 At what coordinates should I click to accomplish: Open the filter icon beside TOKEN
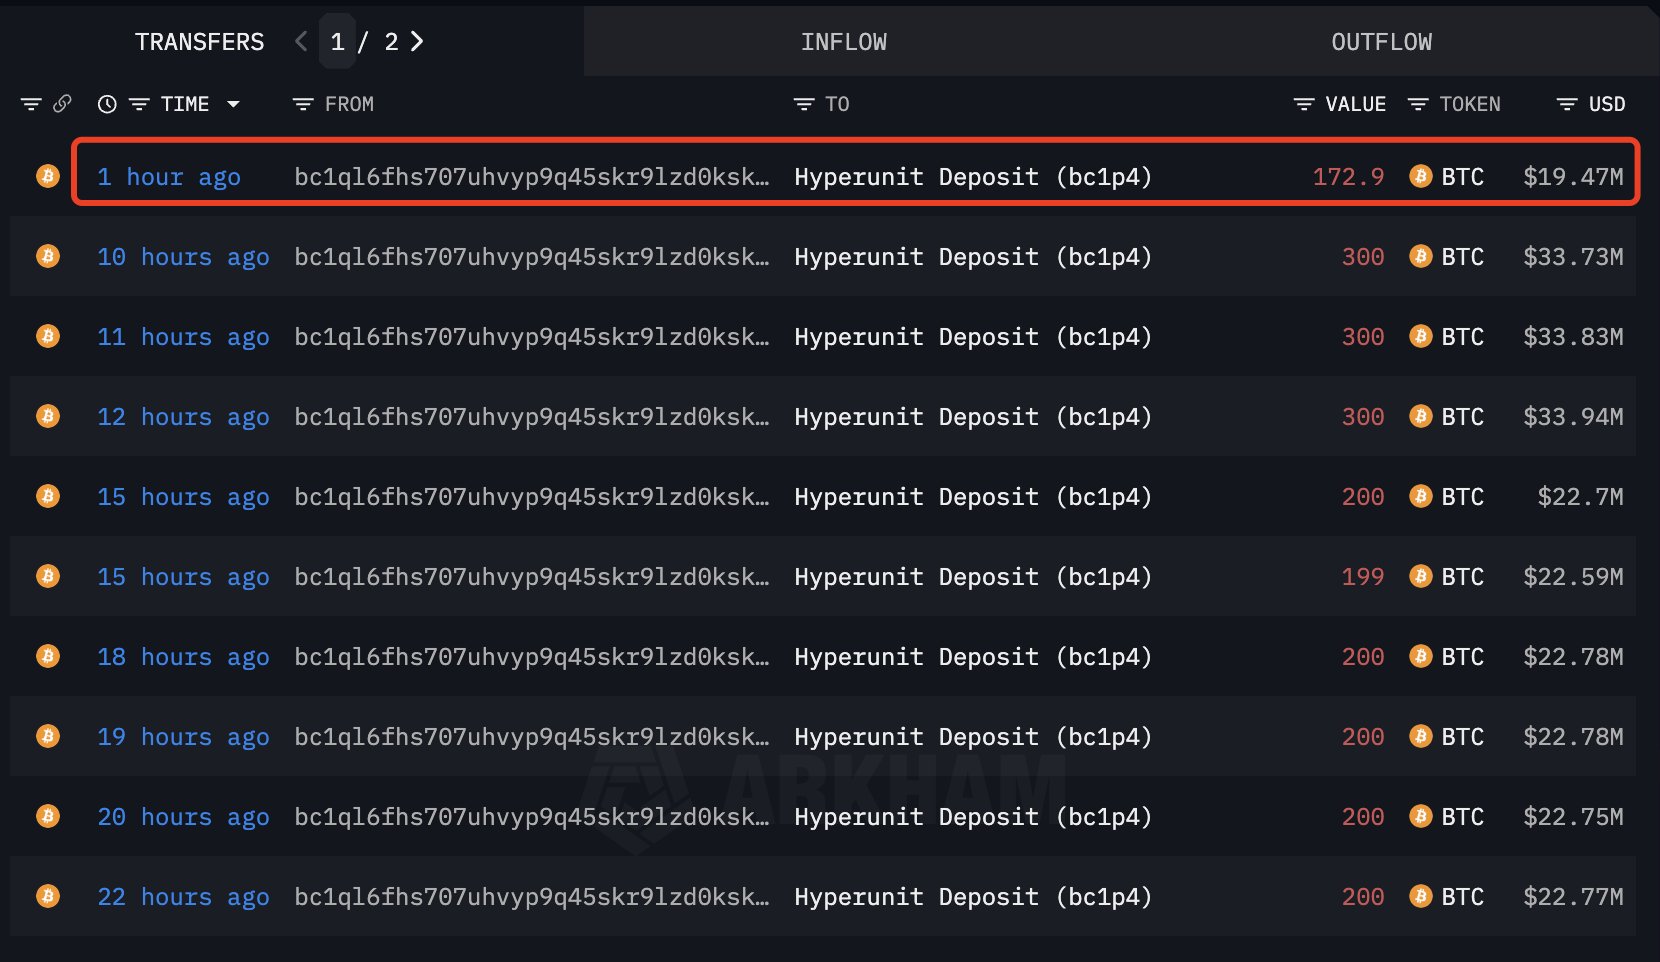pos(1418,104)
